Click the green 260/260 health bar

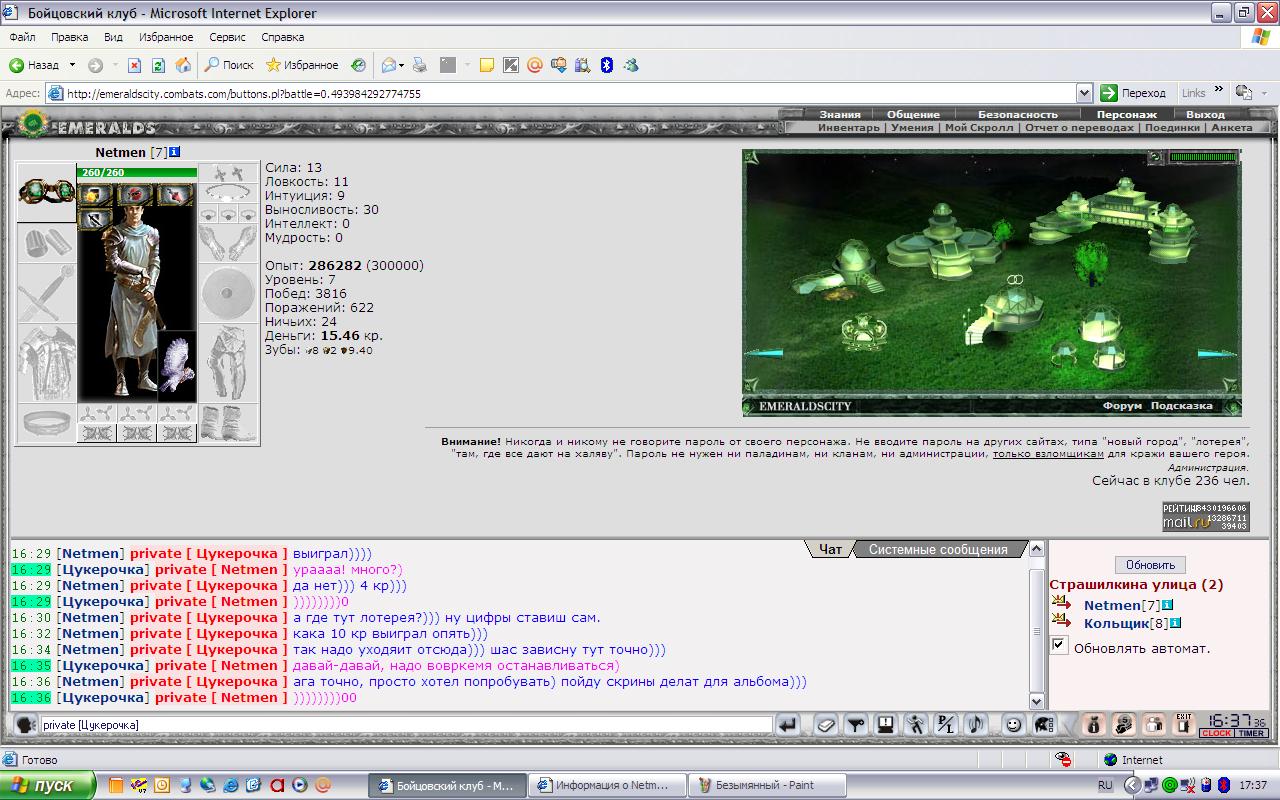pyautogui.click(x=137, y=173)
